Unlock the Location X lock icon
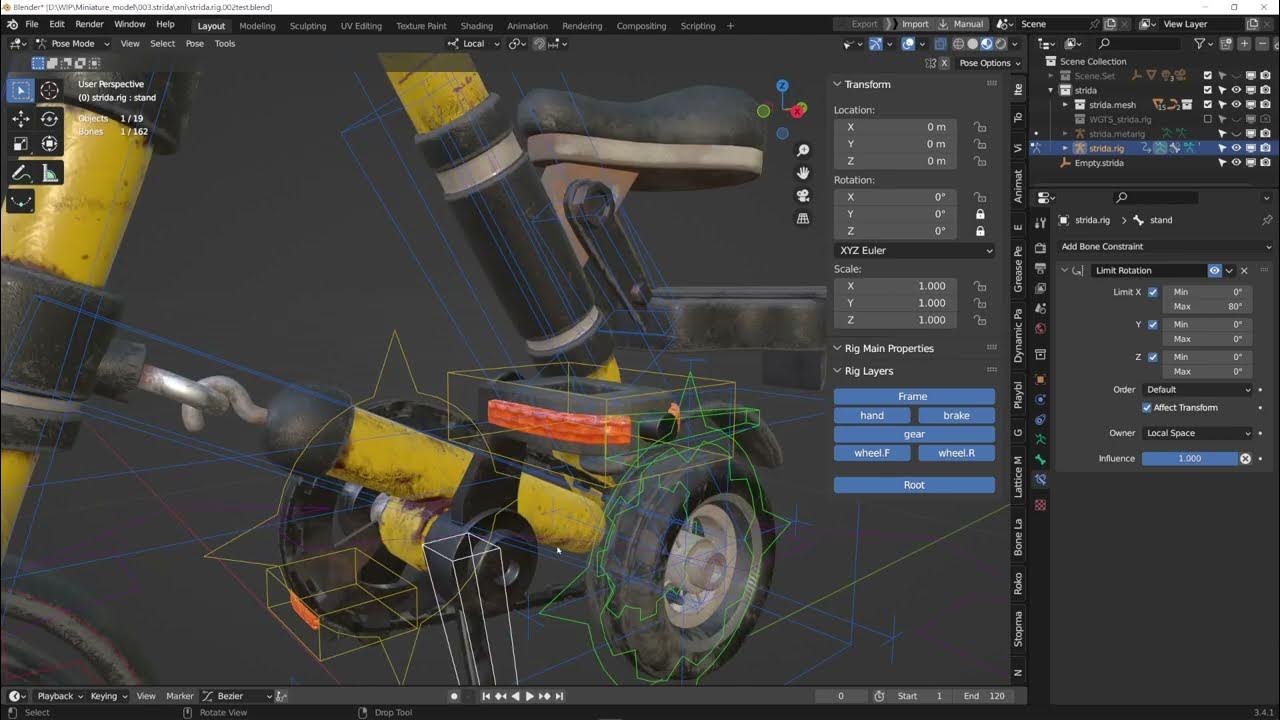1280x720 pixels. pyautogui.click(x=980, y=127)
